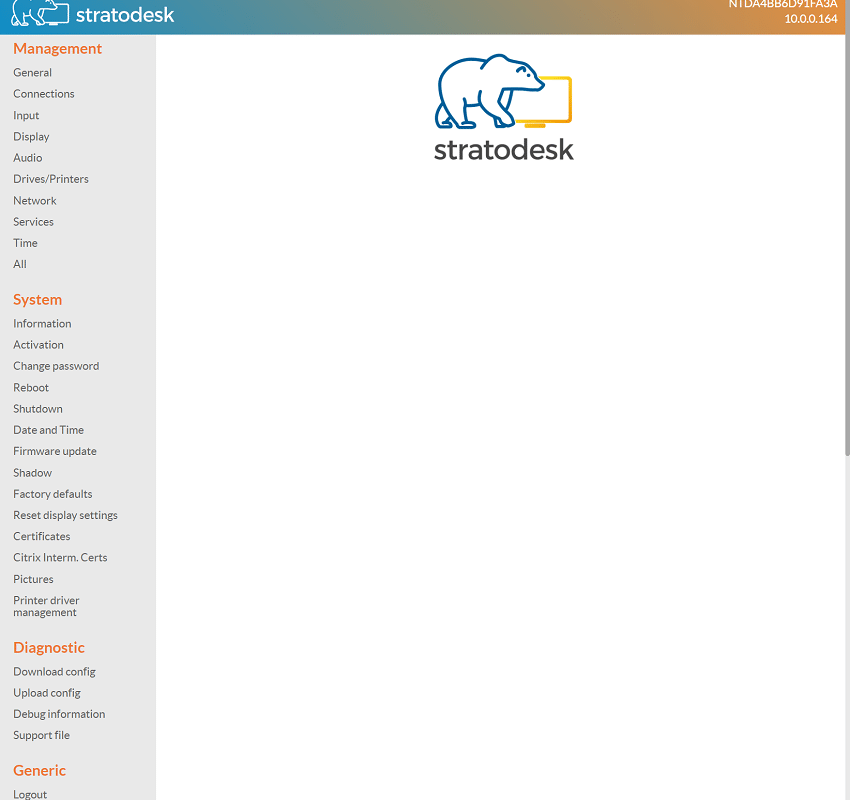Select Factory defaults
The width and height of the screenshot is (850, 800).
click(53, 494)
